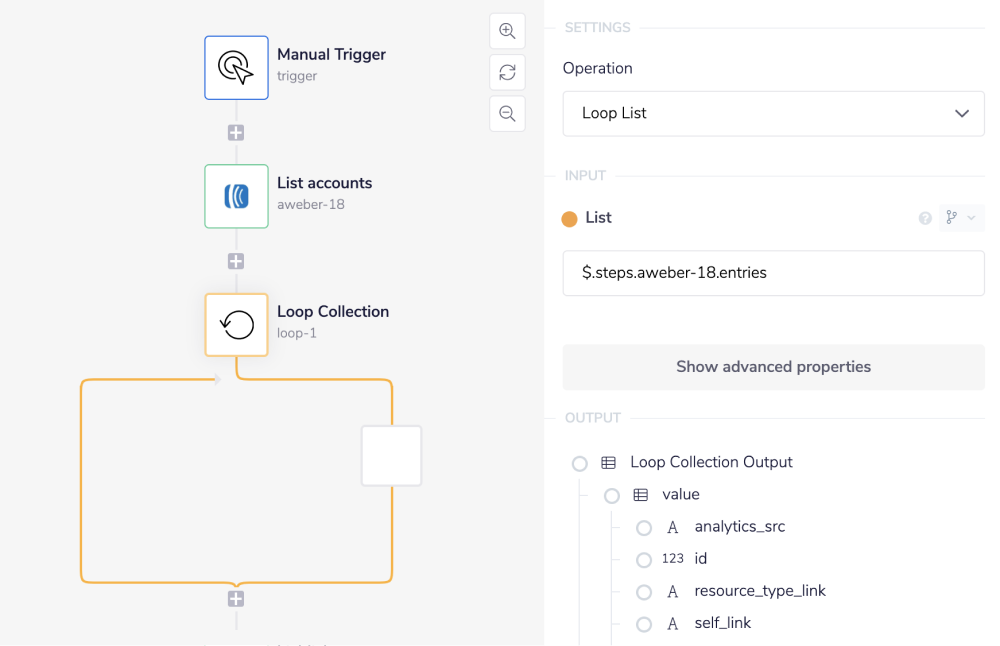Reset the canvas view with refresh icon
Screen dimensions: 1000x646
(x=507, y=72)
